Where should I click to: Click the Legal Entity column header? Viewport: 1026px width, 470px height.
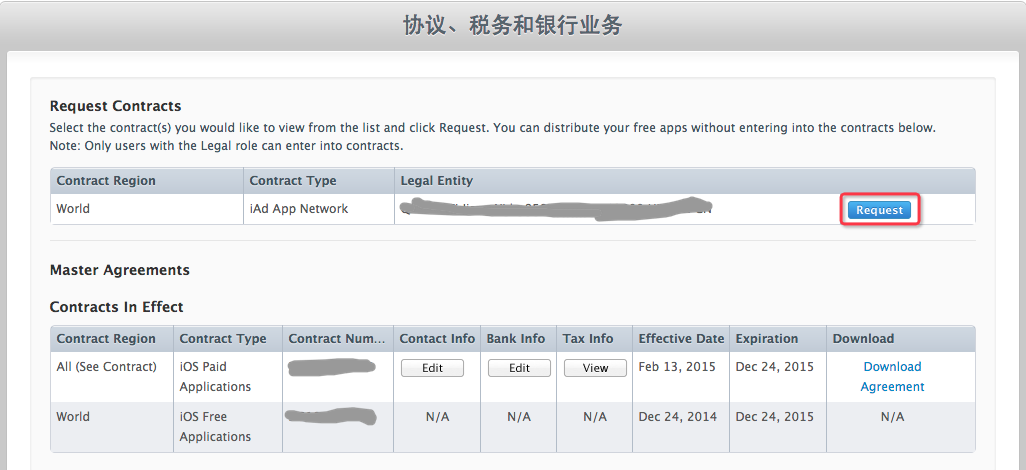click(x=436, y=181)
